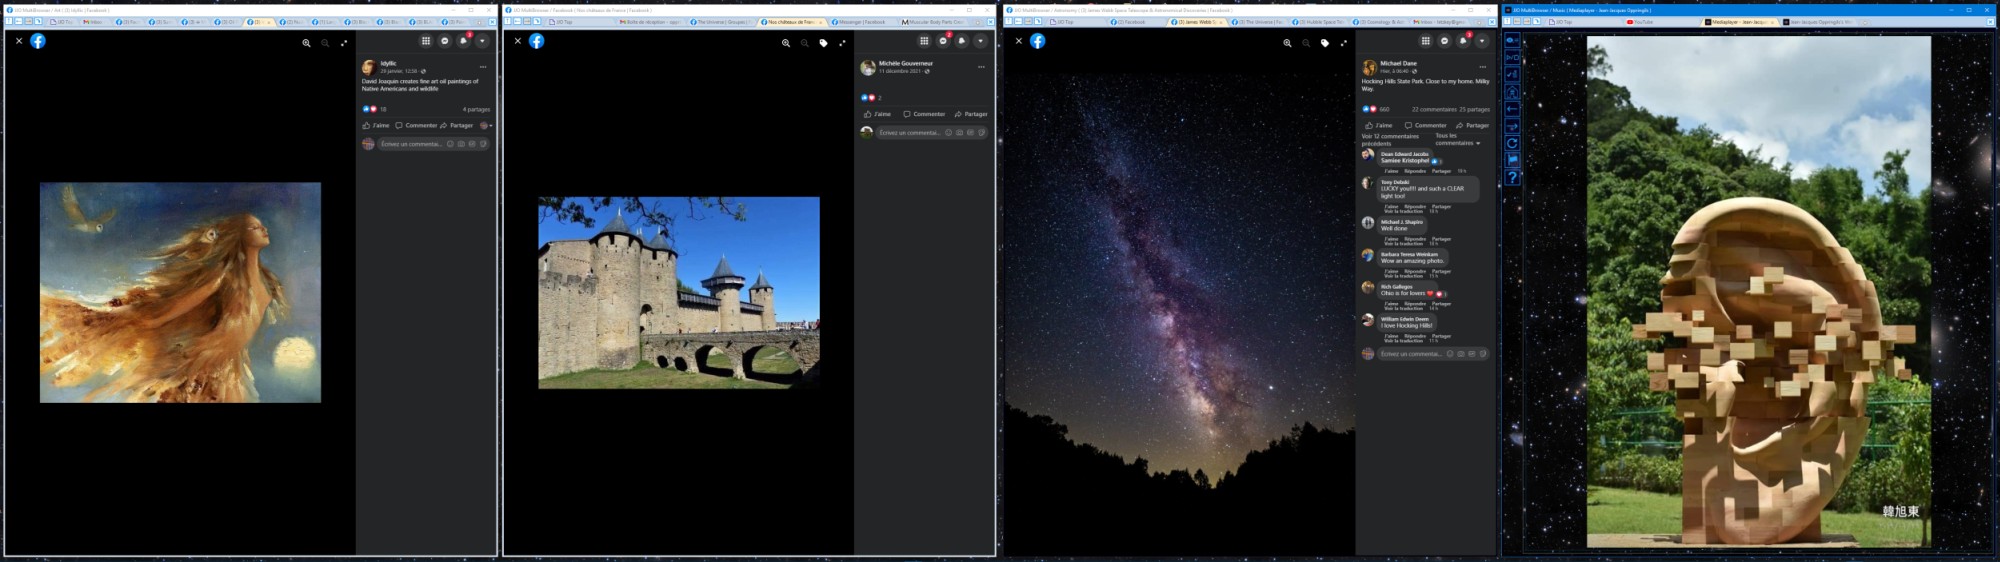The height and width of the screenshot is (562, 2000).
Task: Click the help question mark icon in Mediaplayer sidebar
Action: 1512,177
